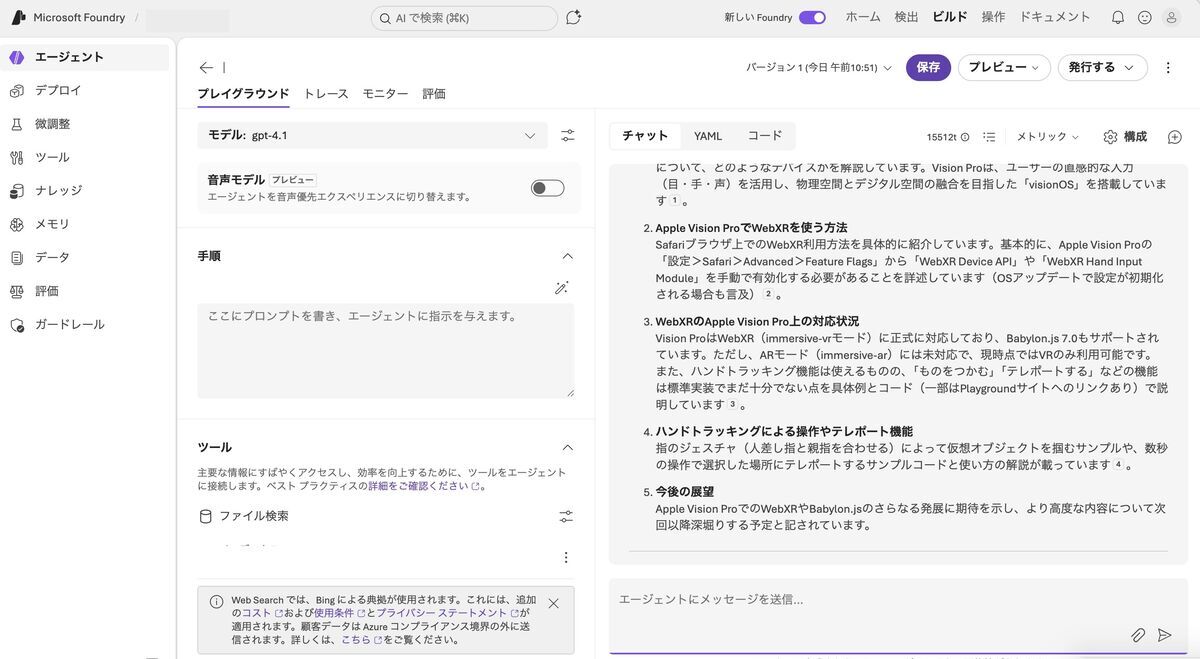Switch to the Evaluation (評価) tab next to Monitor
This screenshot has width=1200, height=659.
434,94
